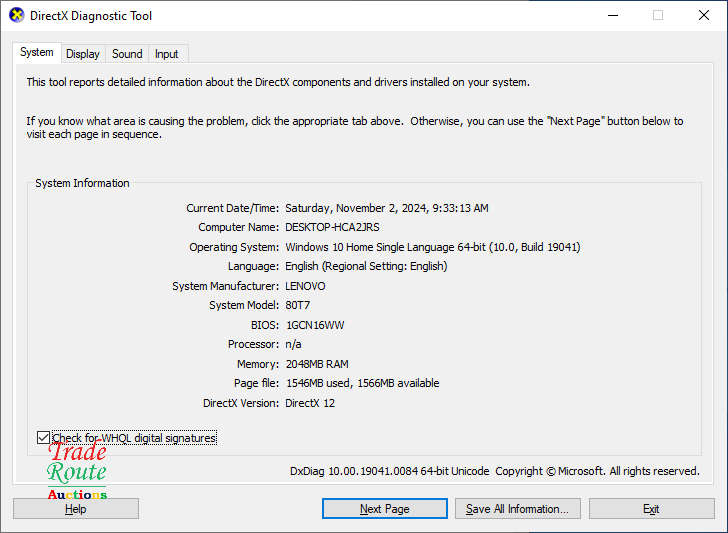Image resolution: width=728 pixels, height=533 pixels.
Task: Click the DxDiag version copyright text
Action: click(494, 471)
